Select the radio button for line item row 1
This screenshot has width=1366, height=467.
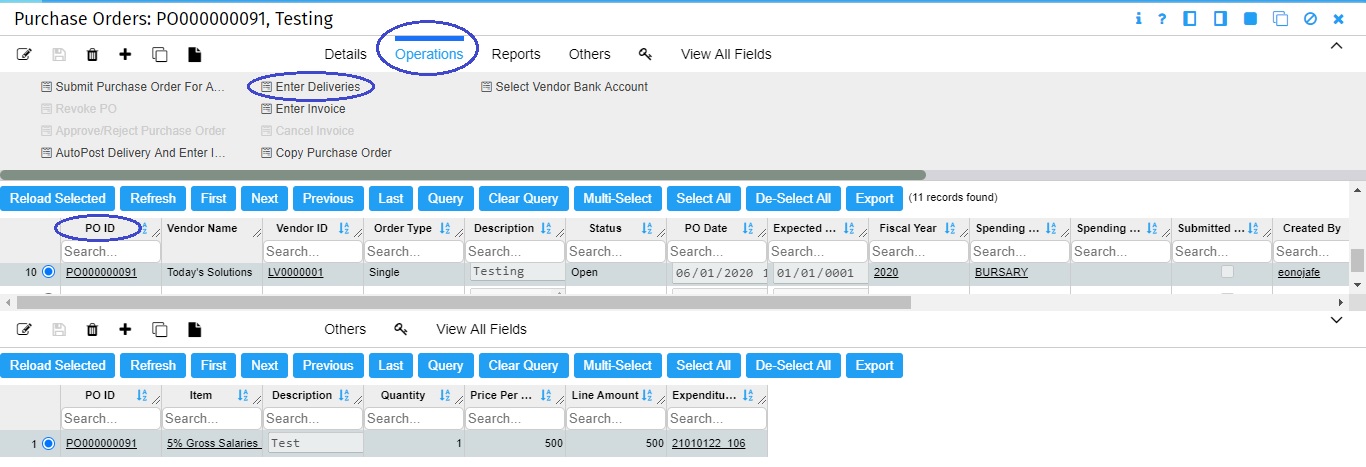pyautogui.click(x=49, y=444)
